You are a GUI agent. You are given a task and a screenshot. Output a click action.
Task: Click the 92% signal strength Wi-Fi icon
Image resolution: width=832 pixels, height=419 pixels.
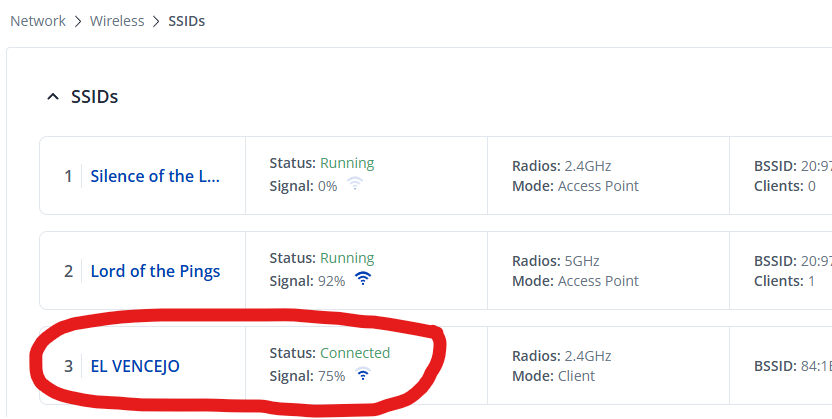363,280
